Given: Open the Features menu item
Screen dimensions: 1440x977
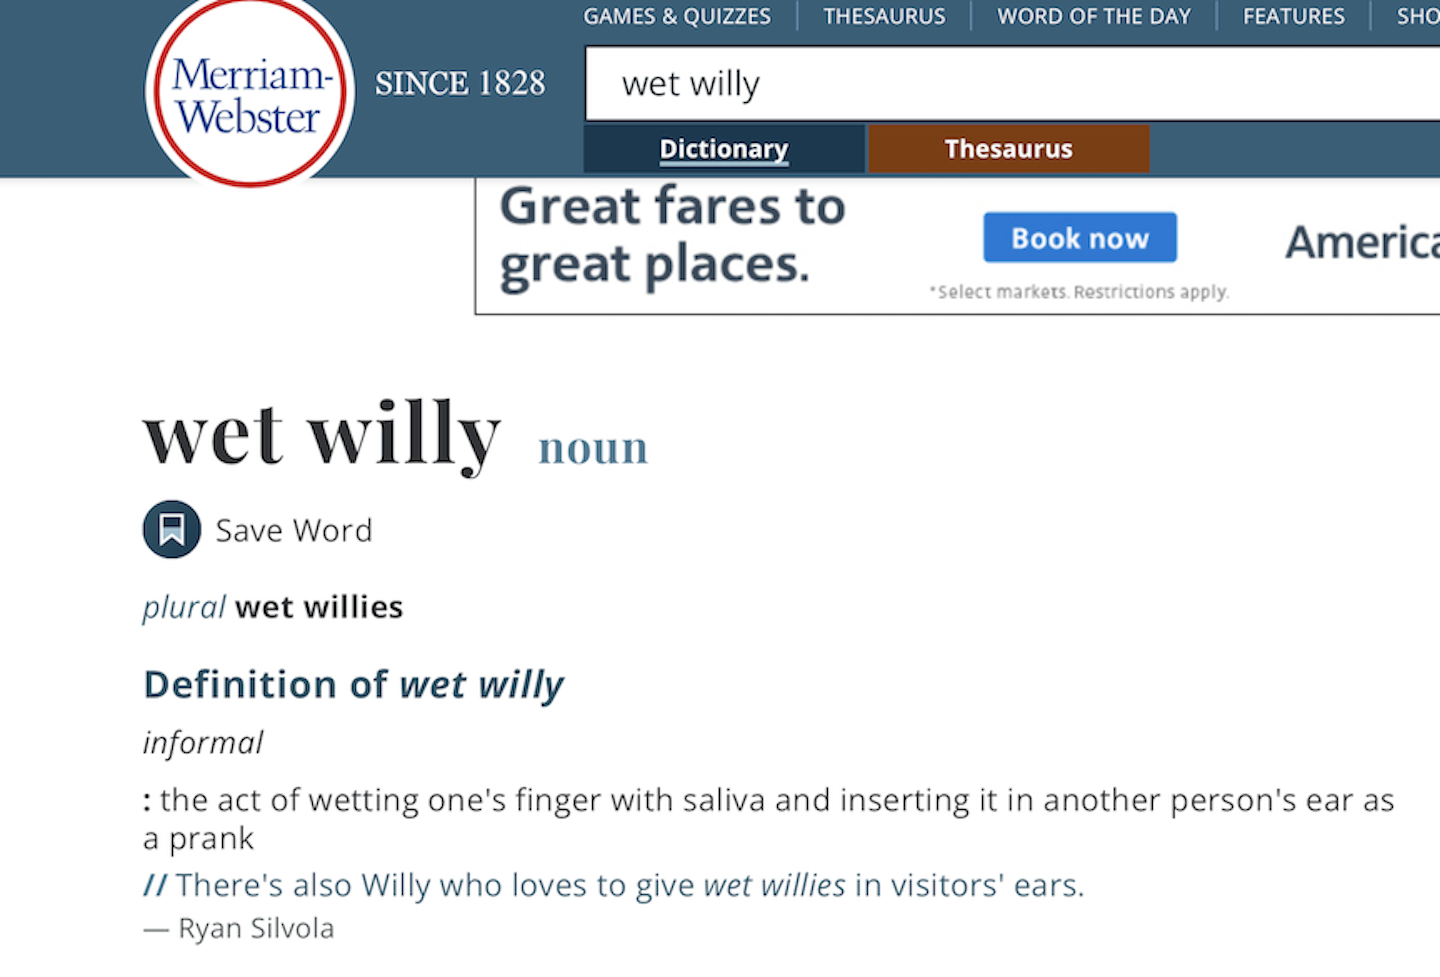Looking at the screenshot, I should [x=1293, y=16].
